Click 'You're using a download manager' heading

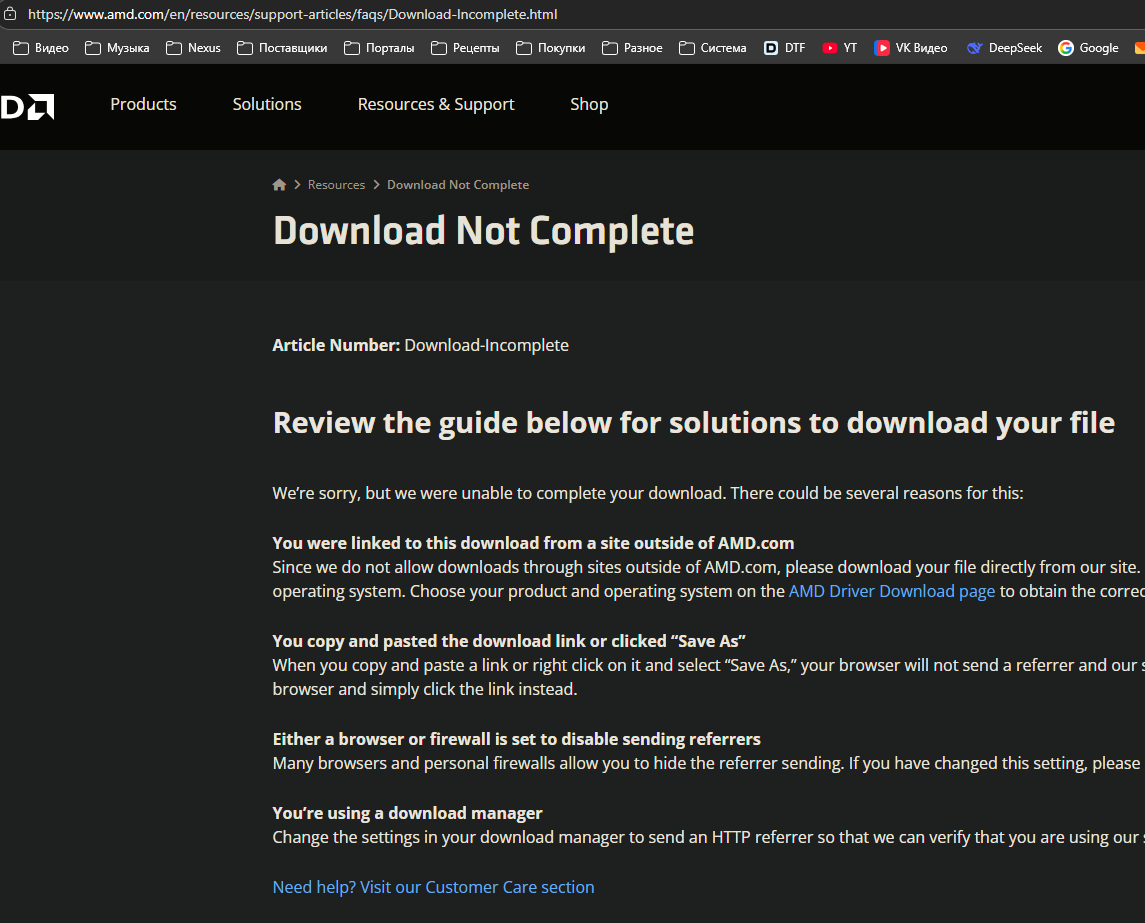(x=407, y=813)
